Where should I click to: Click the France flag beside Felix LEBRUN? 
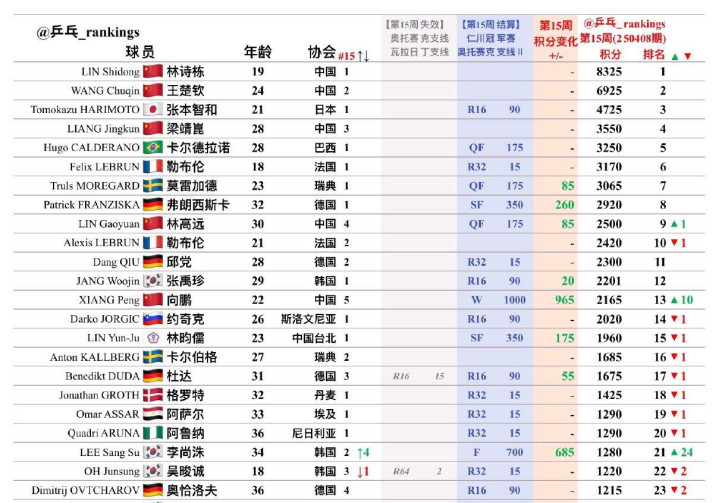tap(153, 166)
